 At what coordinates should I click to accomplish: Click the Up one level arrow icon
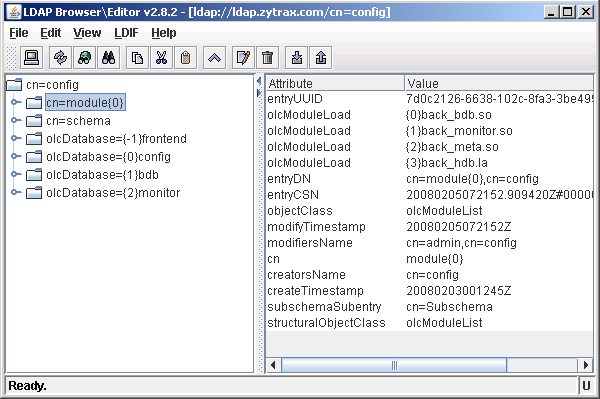point(214,58)
